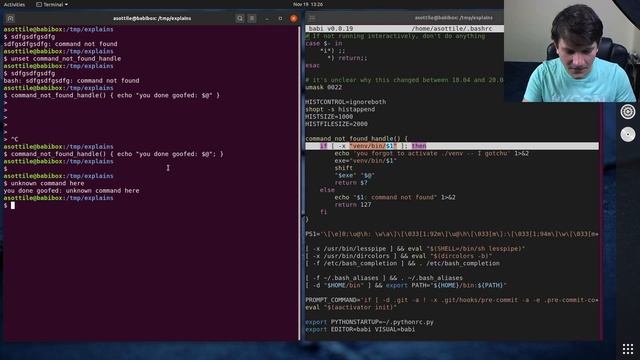Image resolution: width=640 pixels, height=360 pixels.
Task: Click the 'else' keyword line
Action: point(327,190)
